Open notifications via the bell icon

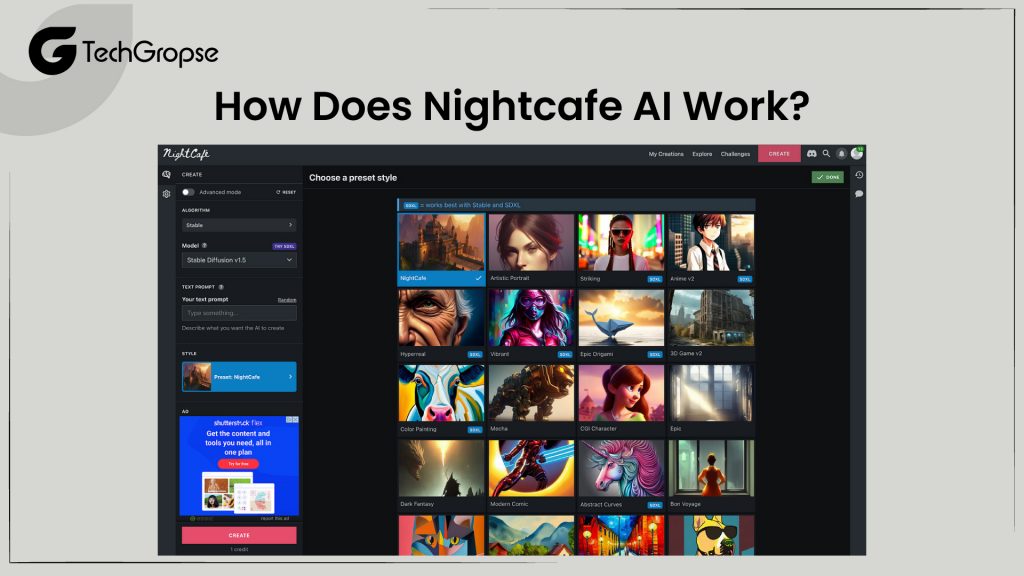click(x=841, y=153)
